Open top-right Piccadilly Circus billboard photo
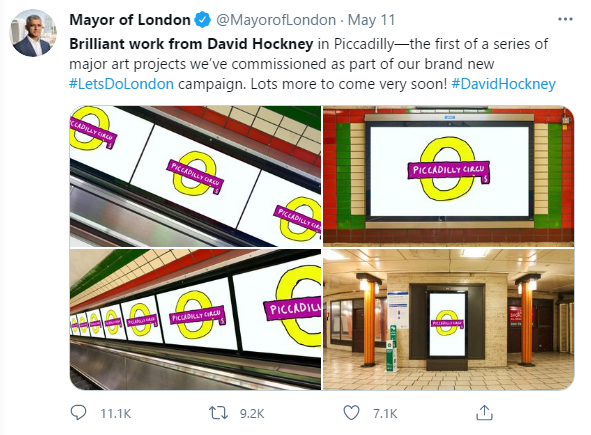Screen dimensions: 591x435 pyautogui.click(x=449, y=176)
